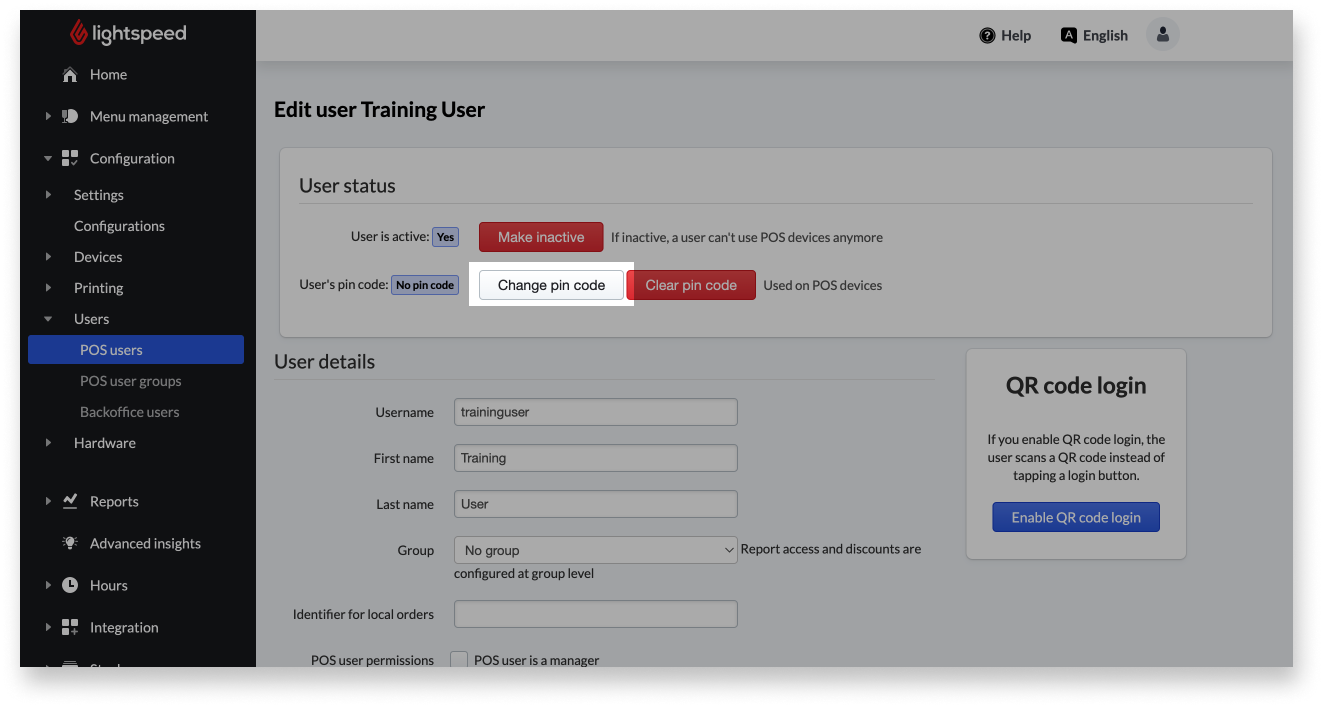This screenshot has width=1323, height=707.
Task: Click the user avatar in the top bar
Action: click(x=1161, y=35)
